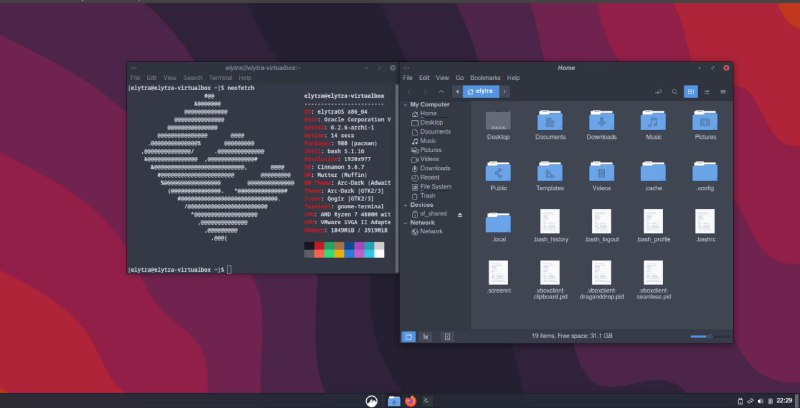
Task: Open File menu in file manager
Action: 408,78
